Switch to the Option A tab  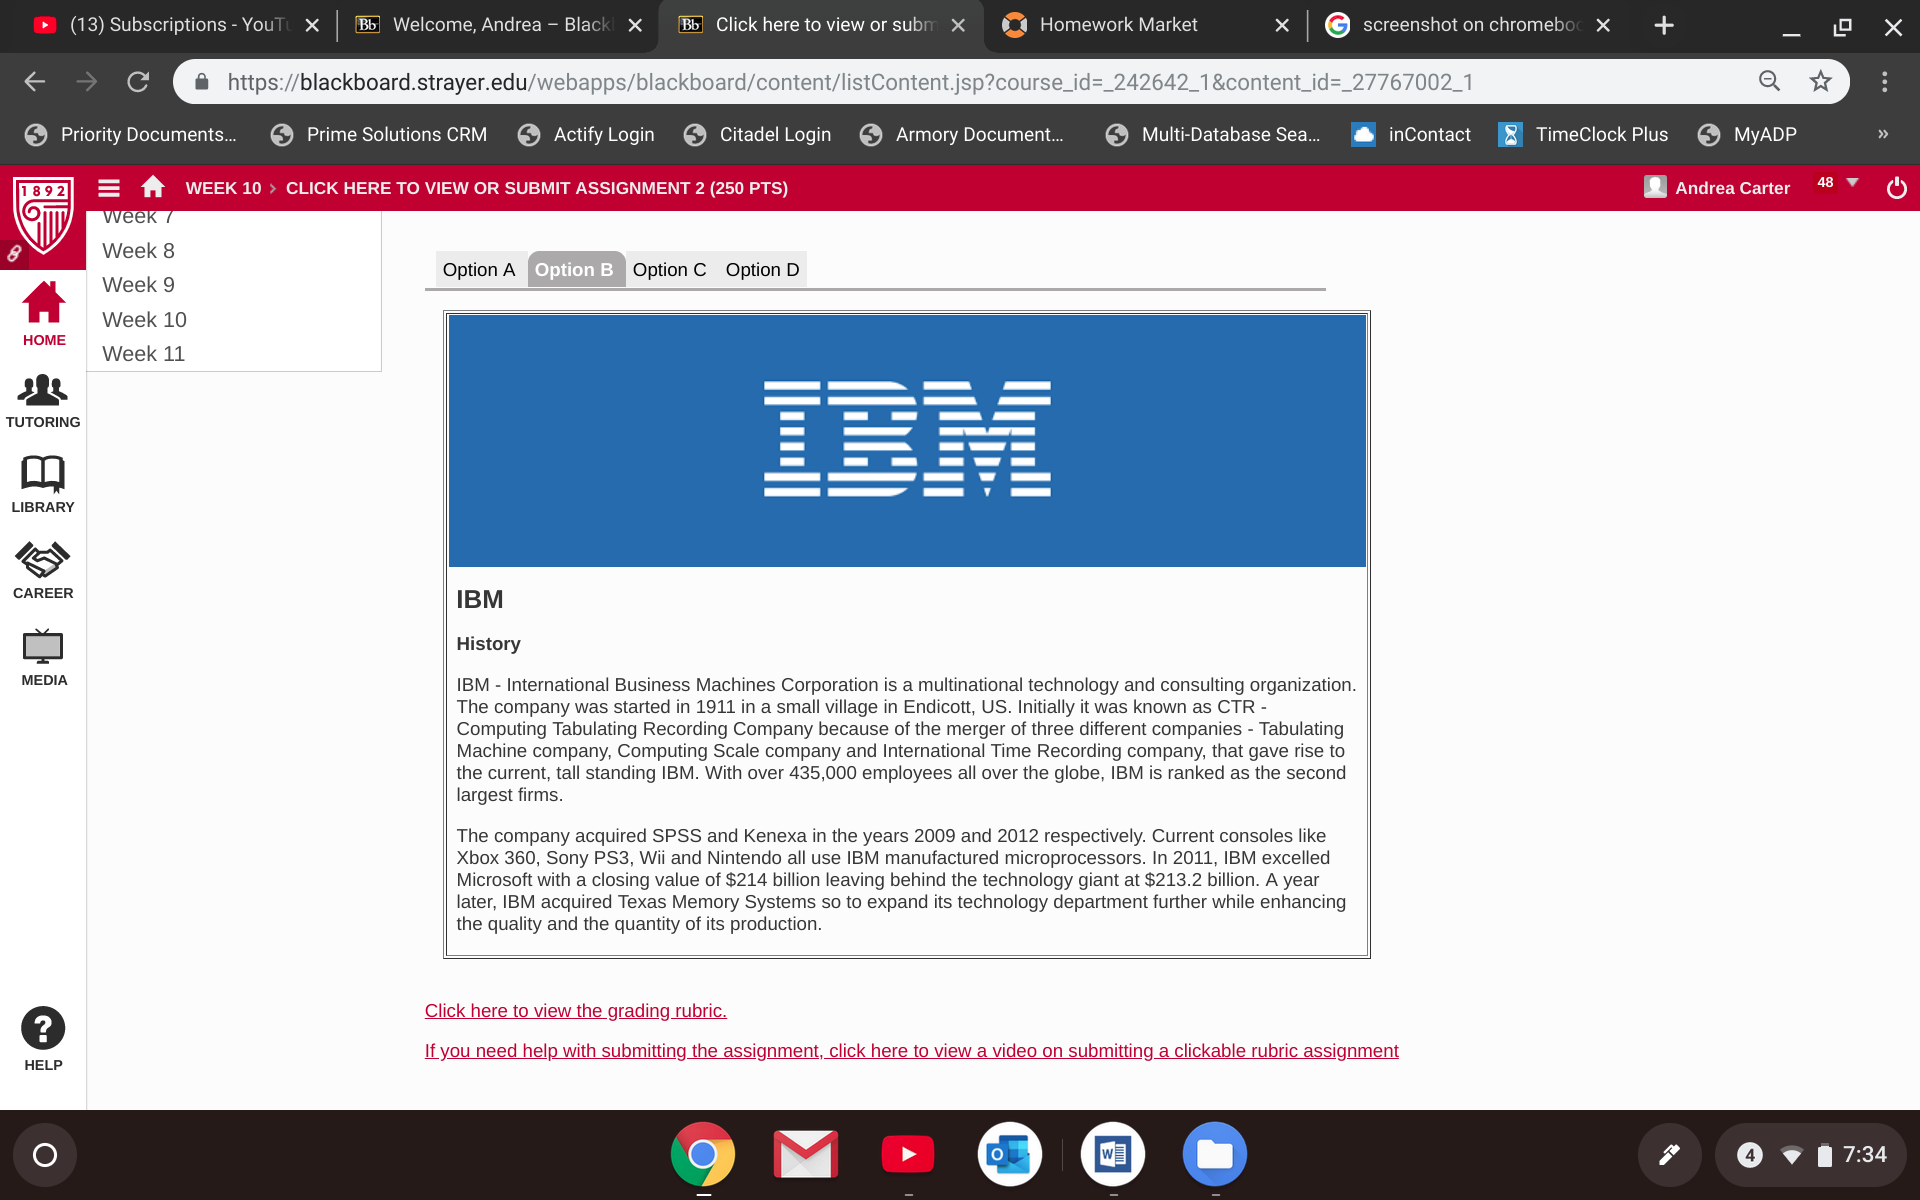coord(479,270)
